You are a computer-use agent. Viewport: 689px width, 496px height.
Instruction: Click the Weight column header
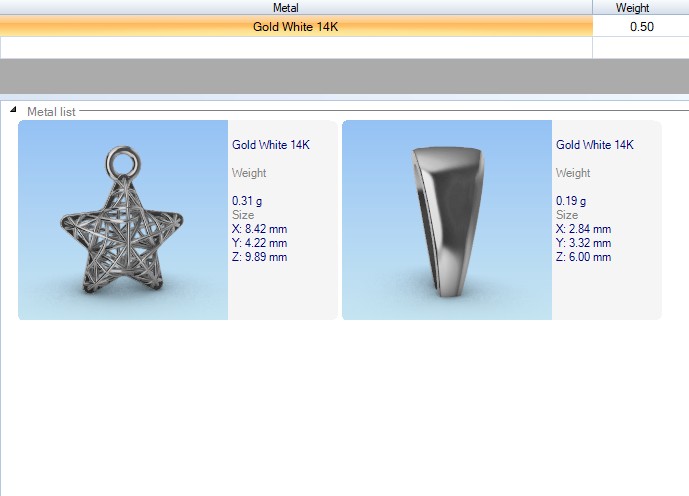coord(632,8)
